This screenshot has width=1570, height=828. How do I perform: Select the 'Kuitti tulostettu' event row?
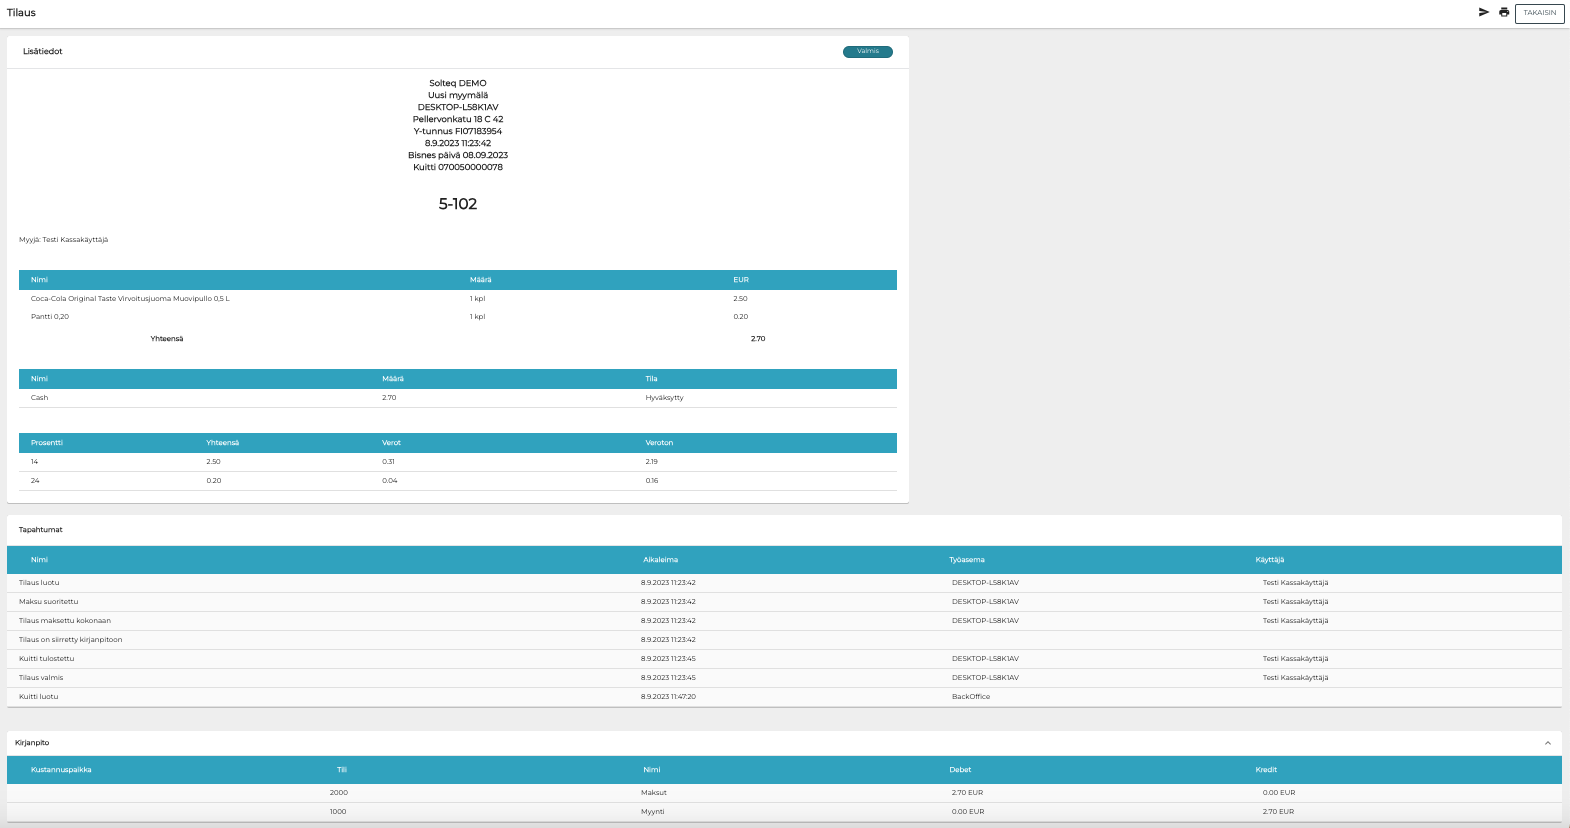click(46, 659)
